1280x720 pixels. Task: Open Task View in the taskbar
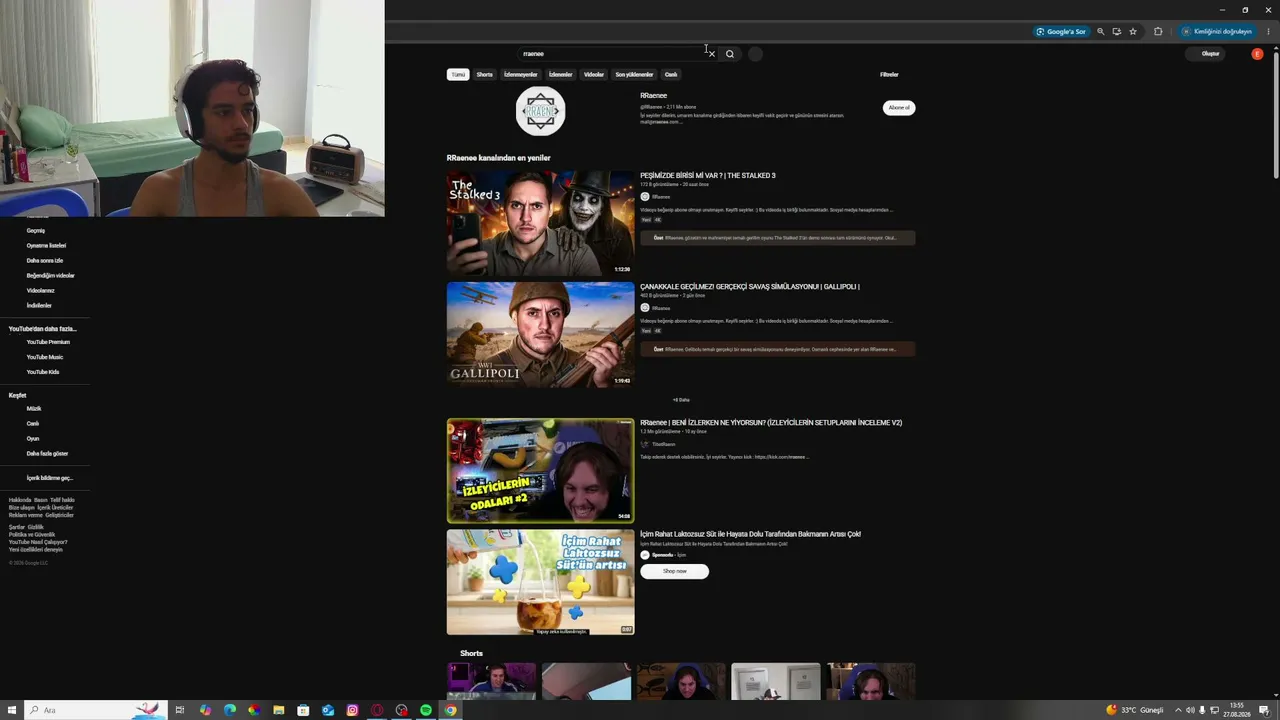(180, 710)
